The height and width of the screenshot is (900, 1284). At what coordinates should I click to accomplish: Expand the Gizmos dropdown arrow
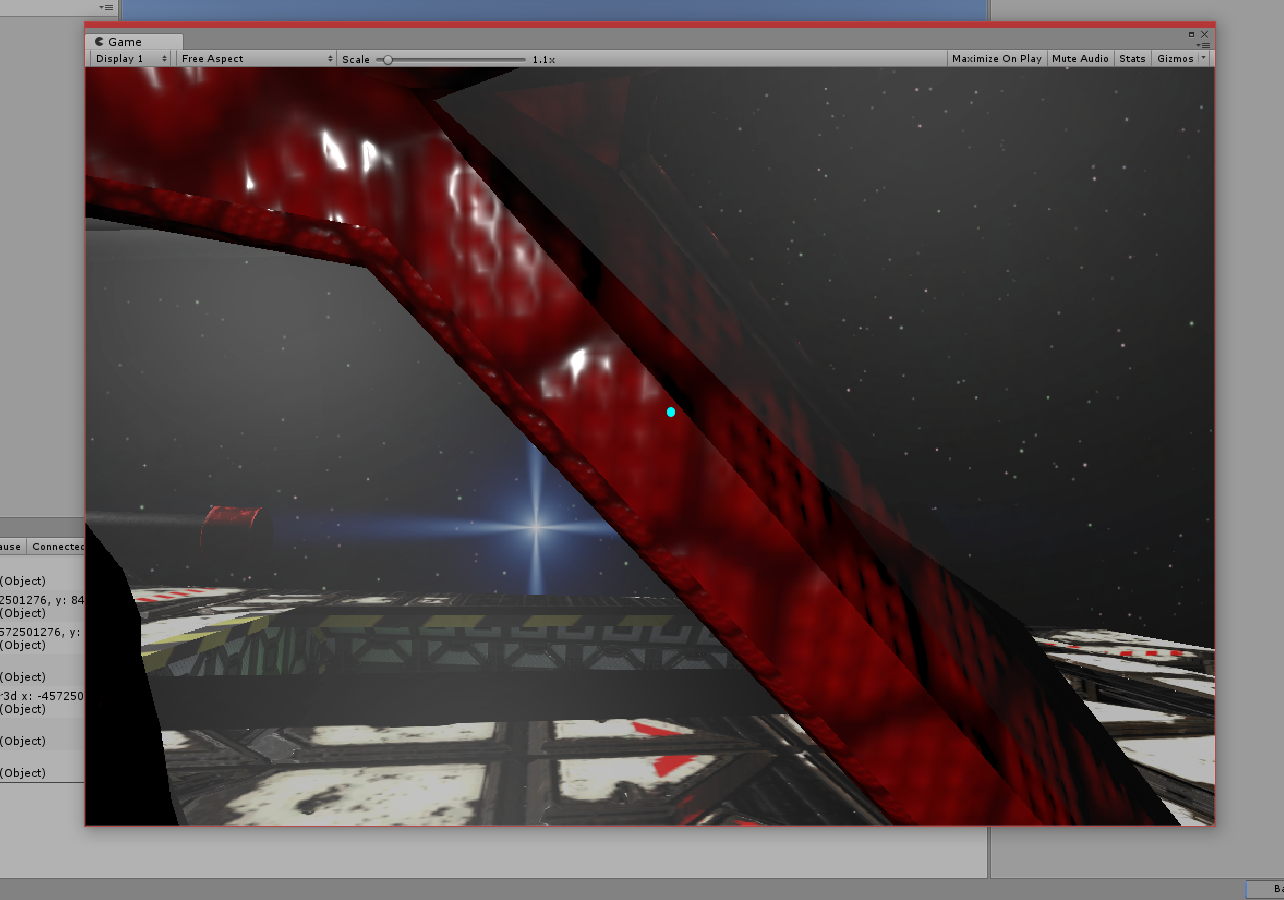[1204, 59]
